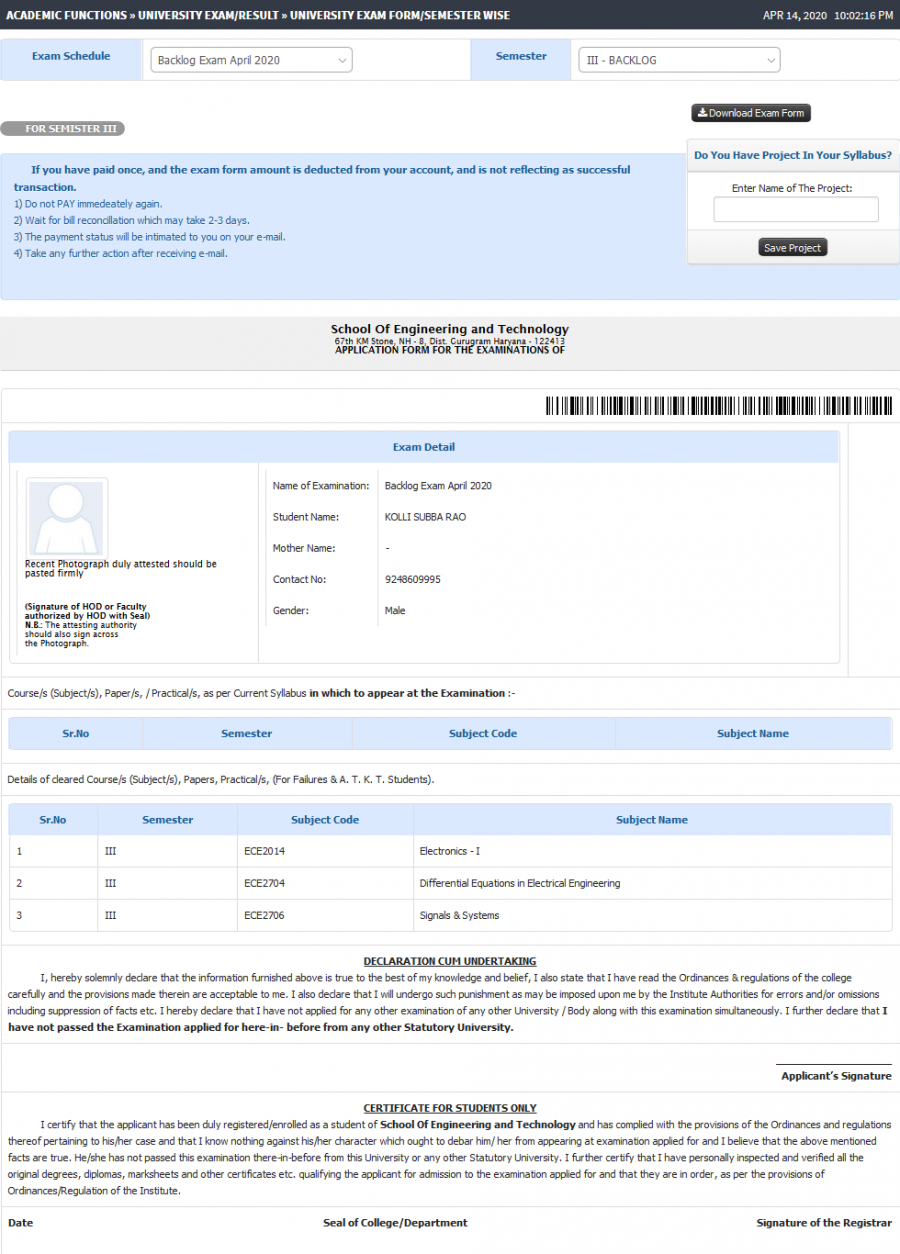The height and width of the screenshot is (1254, 900).
Task: Click the Gender value Male
Action: click(x=395, y=610)
